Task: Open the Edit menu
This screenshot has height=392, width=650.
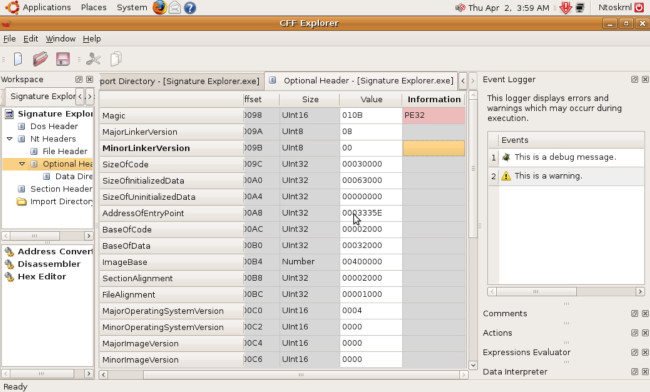Action: 30,39
